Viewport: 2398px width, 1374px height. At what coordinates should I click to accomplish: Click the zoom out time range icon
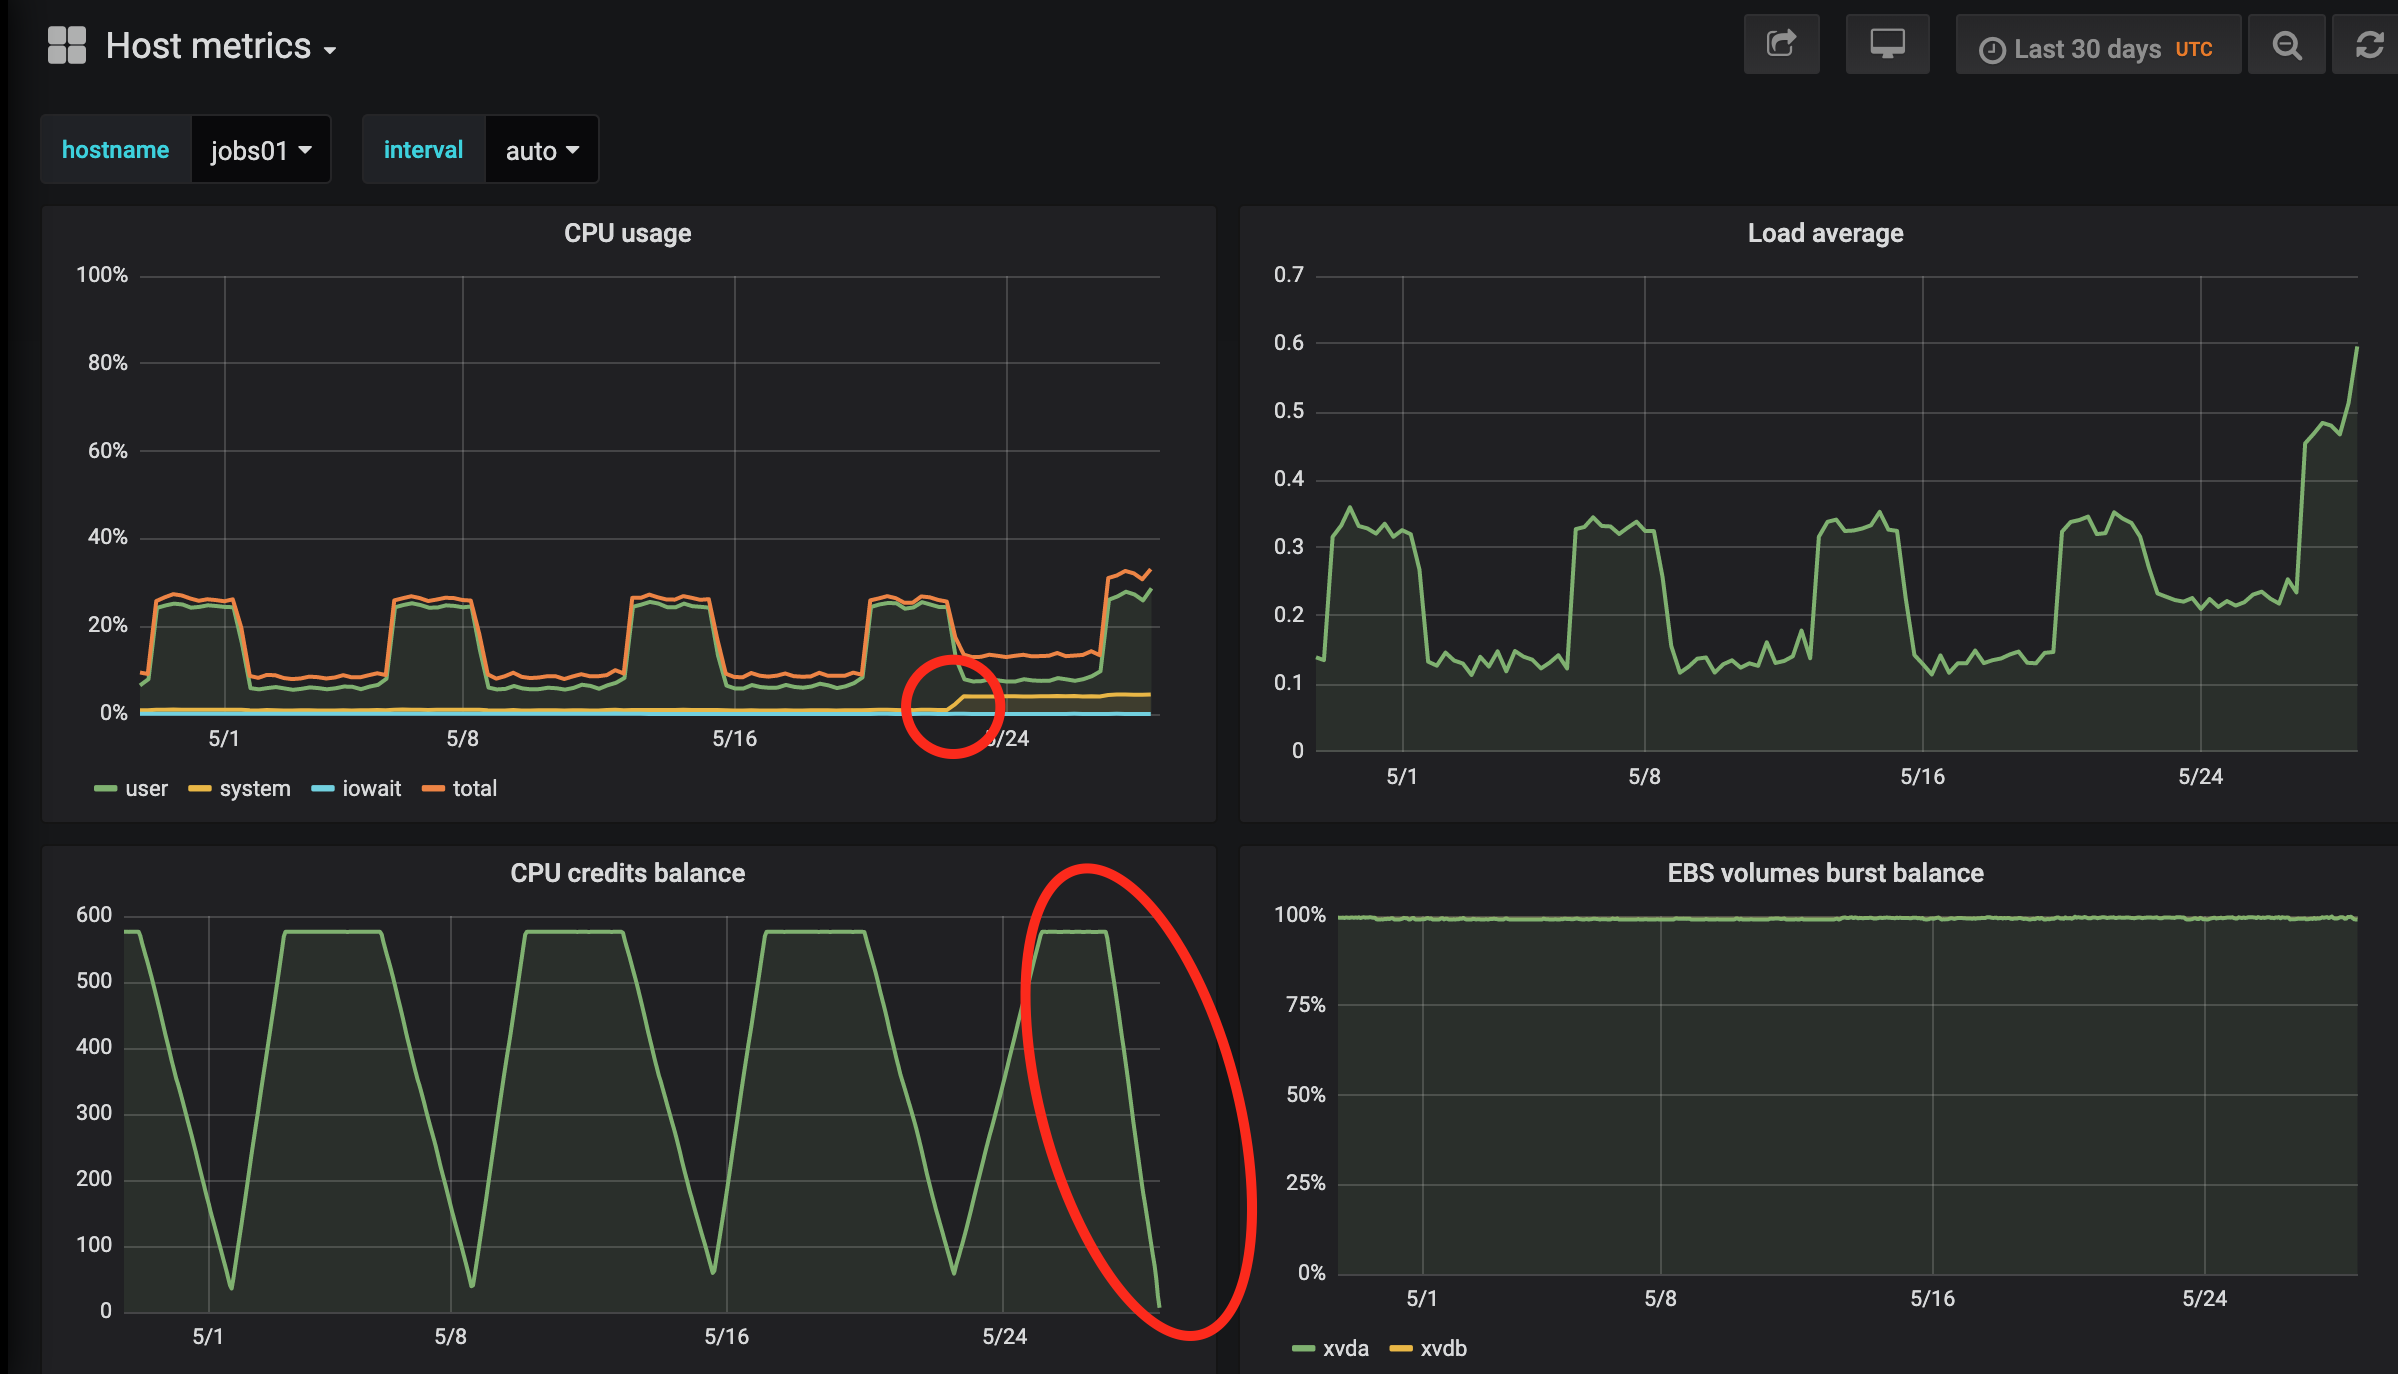pyautogui.click(x=2286, y=46)
